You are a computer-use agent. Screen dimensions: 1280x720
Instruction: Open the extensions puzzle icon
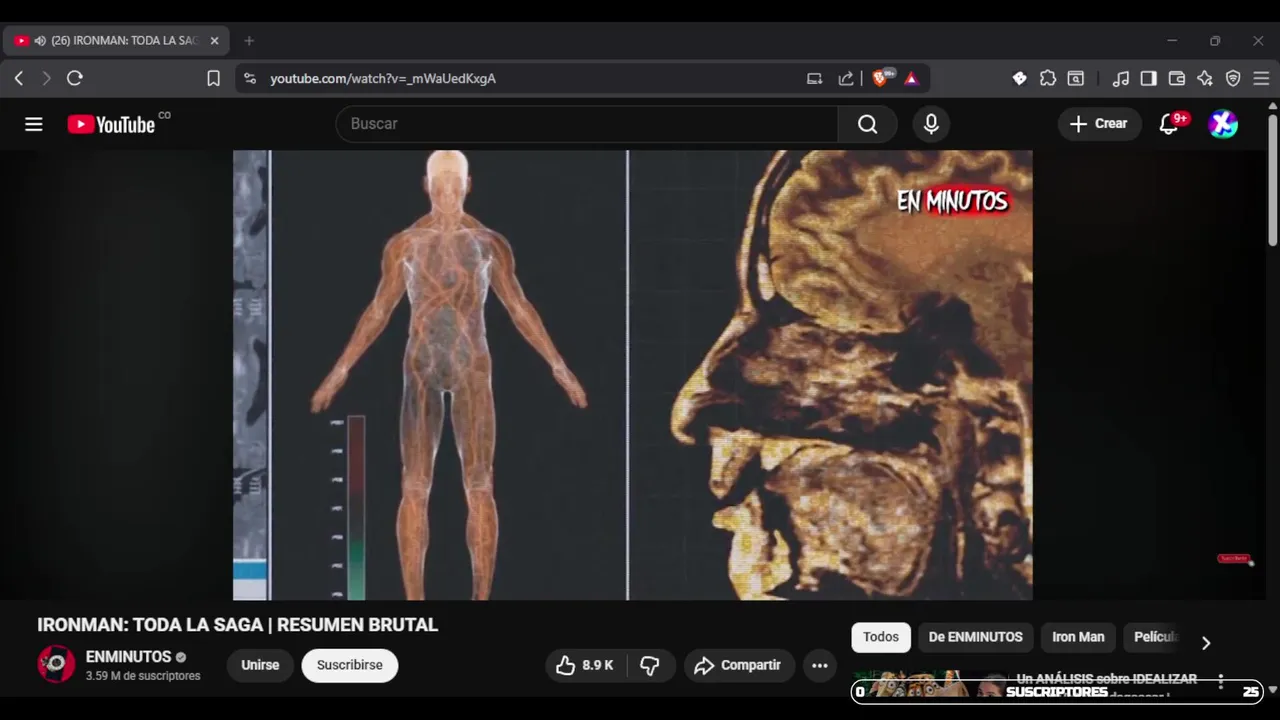[x=1048, y=78]
